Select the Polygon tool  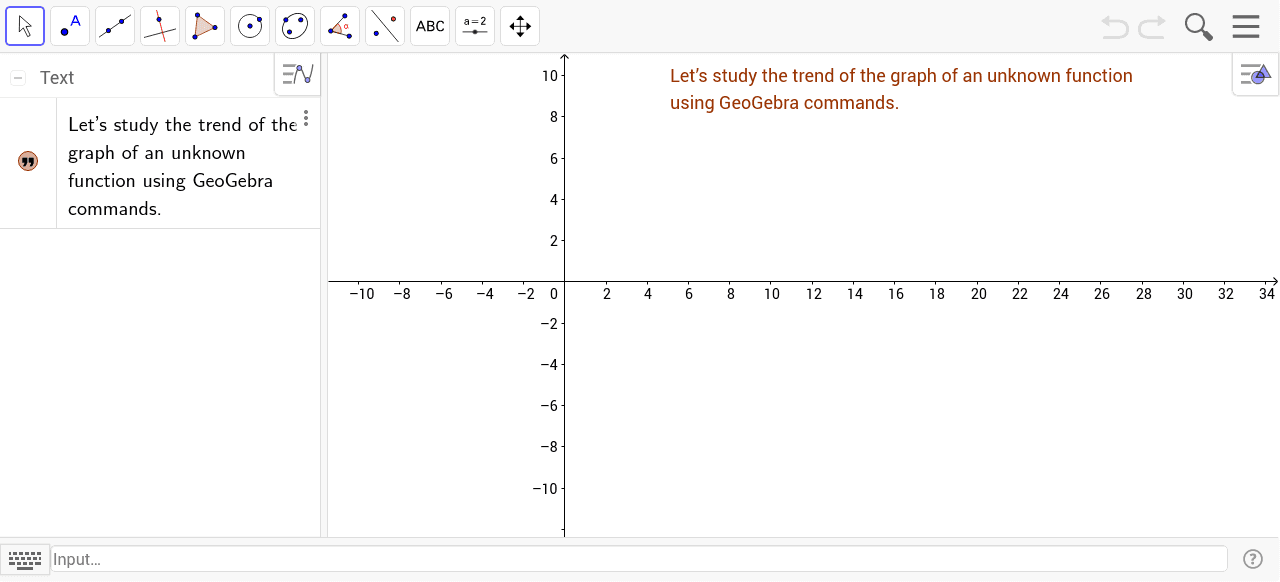(x=205, y=26)
